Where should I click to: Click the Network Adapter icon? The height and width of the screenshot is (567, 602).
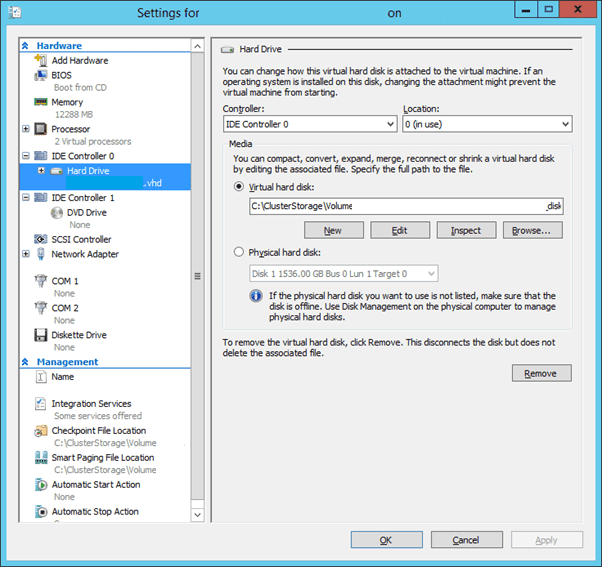(x=40, y=254)
